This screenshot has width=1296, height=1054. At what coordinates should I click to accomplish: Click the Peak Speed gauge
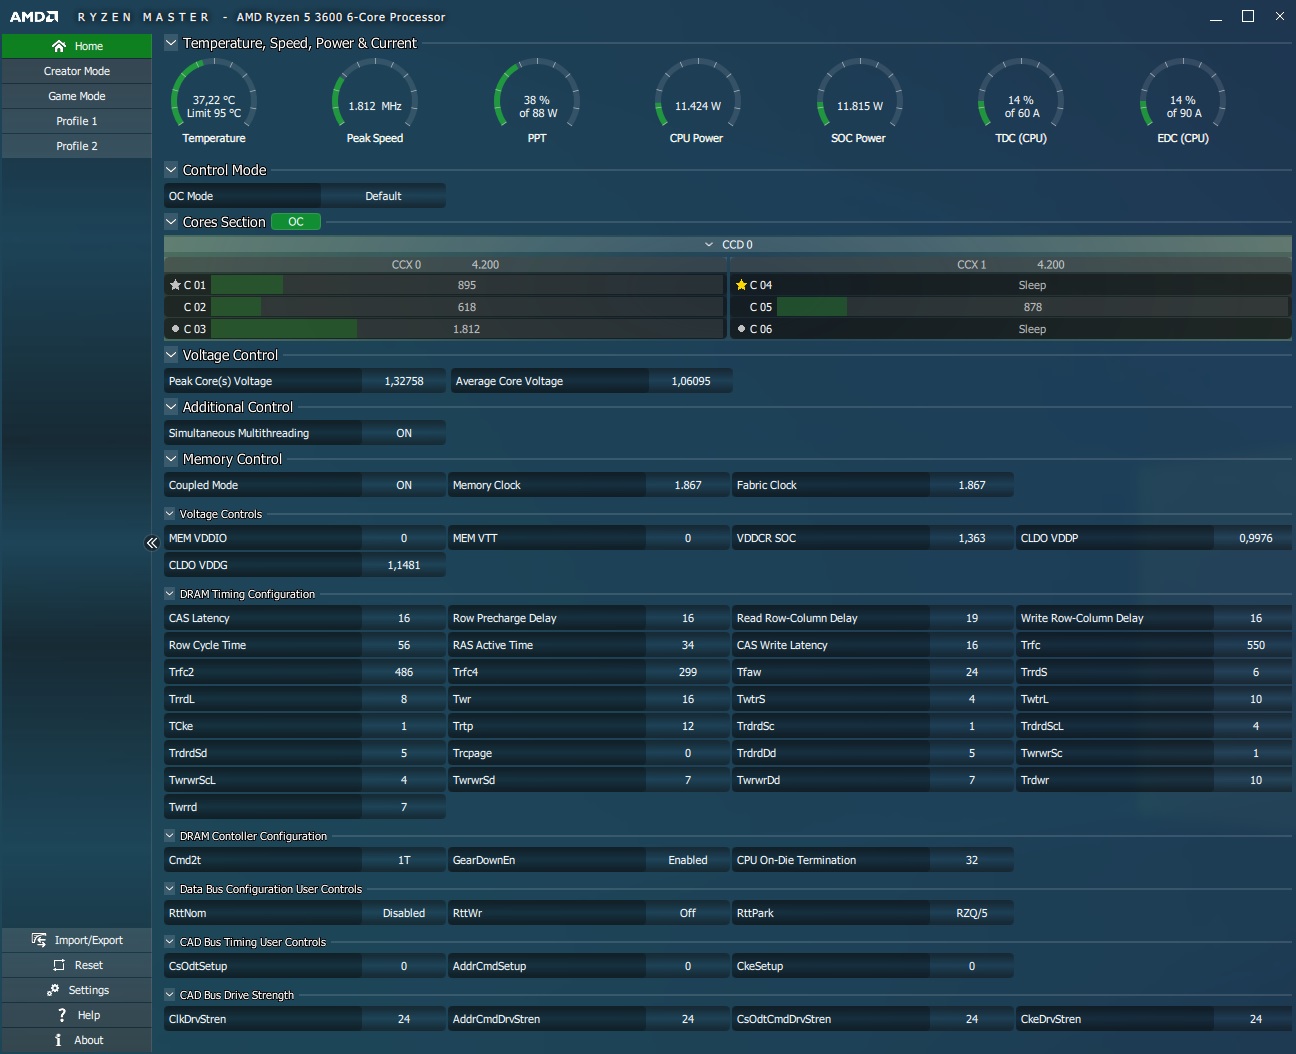(x=375, y=102)
